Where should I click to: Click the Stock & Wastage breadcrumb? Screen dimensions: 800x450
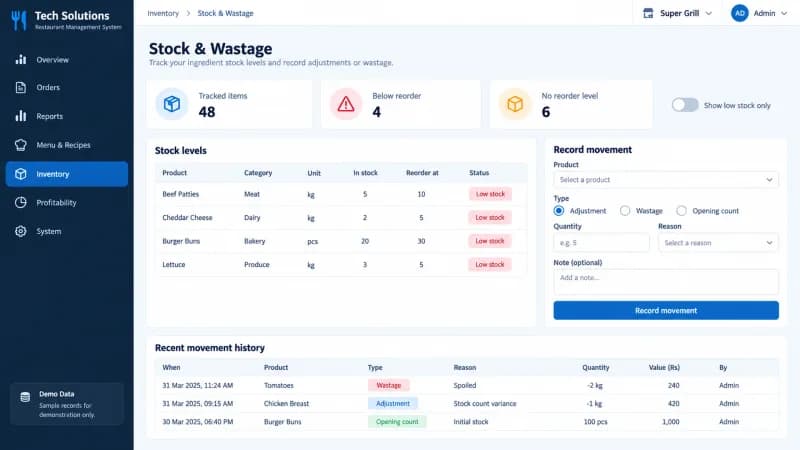(x=225, y=13)
